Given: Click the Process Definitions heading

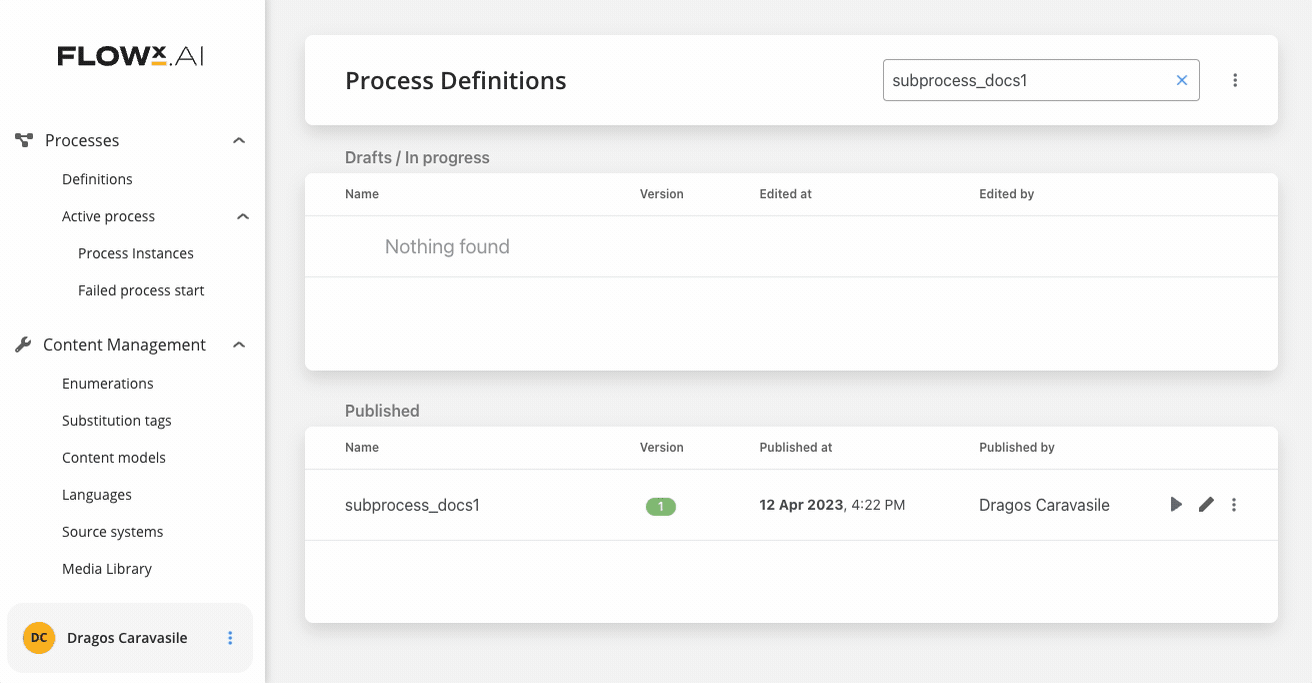Looking at the screenshot, I should tap(456, 81).
